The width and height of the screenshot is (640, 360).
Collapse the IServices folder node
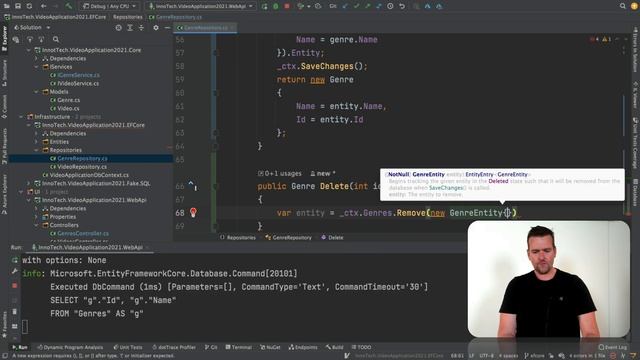click(x=36, y=67)
